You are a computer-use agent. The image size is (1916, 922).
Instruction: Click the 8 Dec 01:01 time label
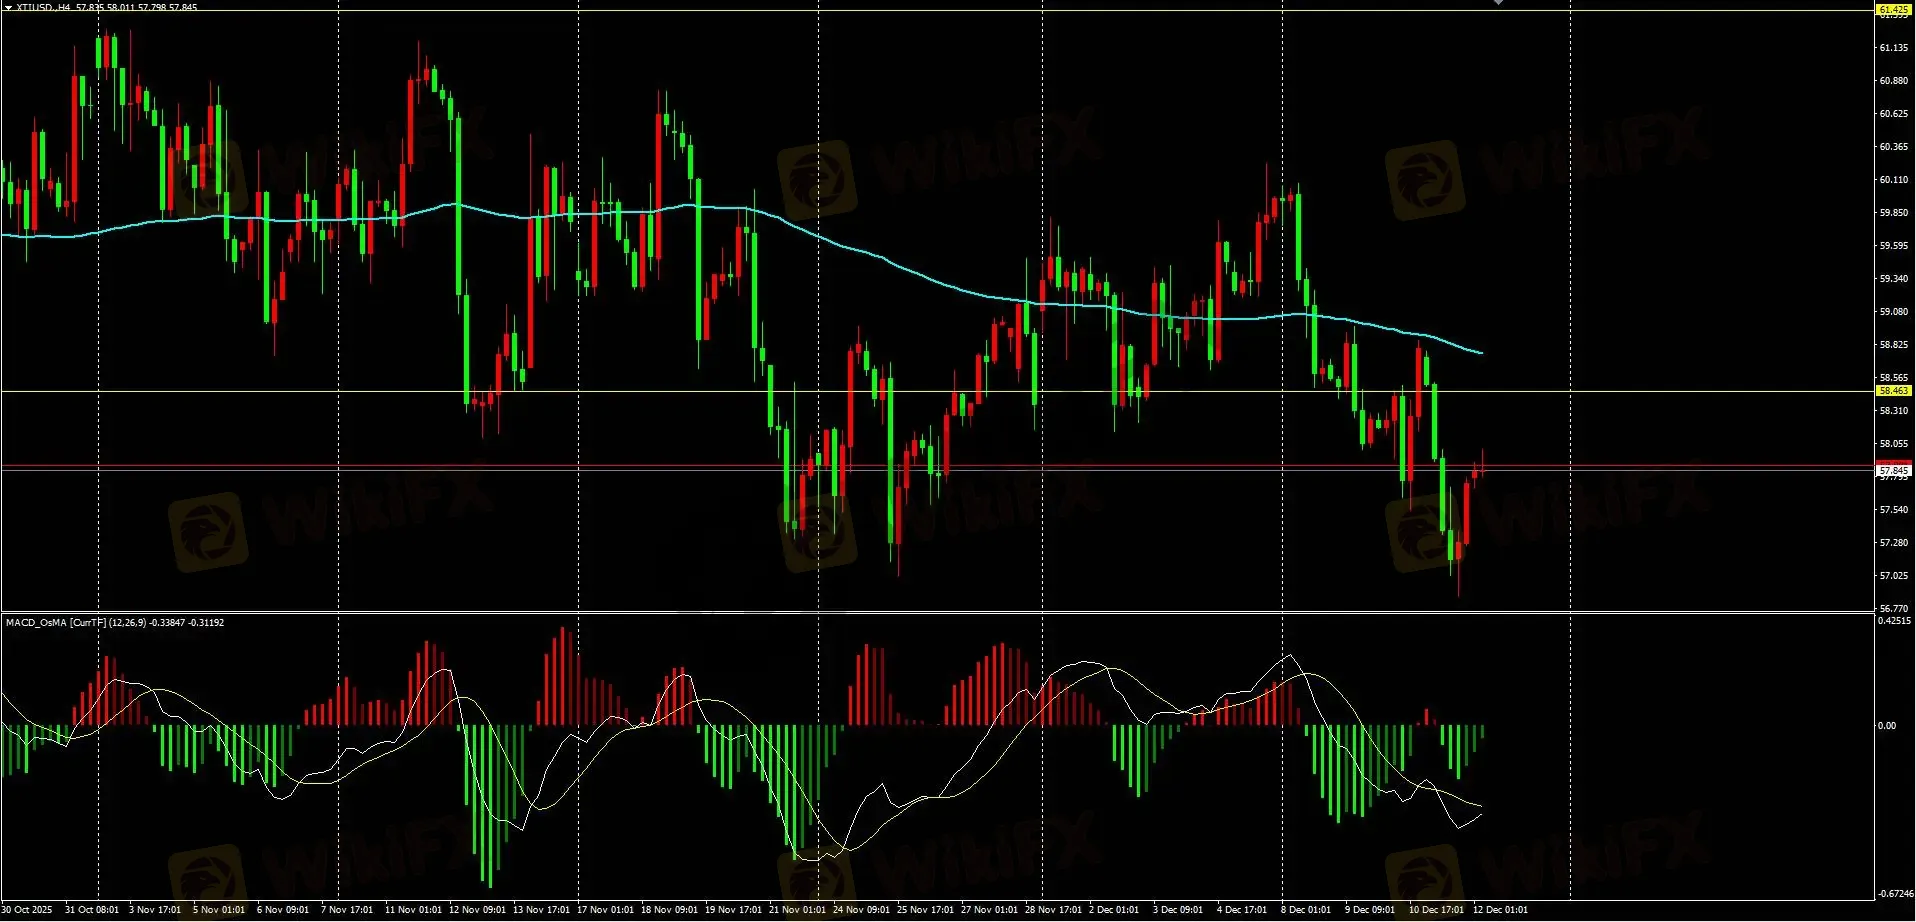tap(1306, 910)
